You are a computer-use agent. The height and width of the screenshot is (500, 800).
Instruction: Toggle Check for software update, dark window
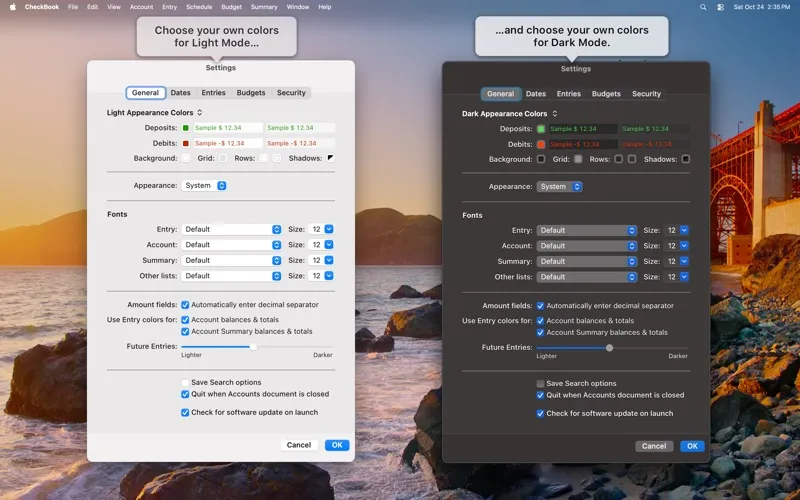point(540,413)
